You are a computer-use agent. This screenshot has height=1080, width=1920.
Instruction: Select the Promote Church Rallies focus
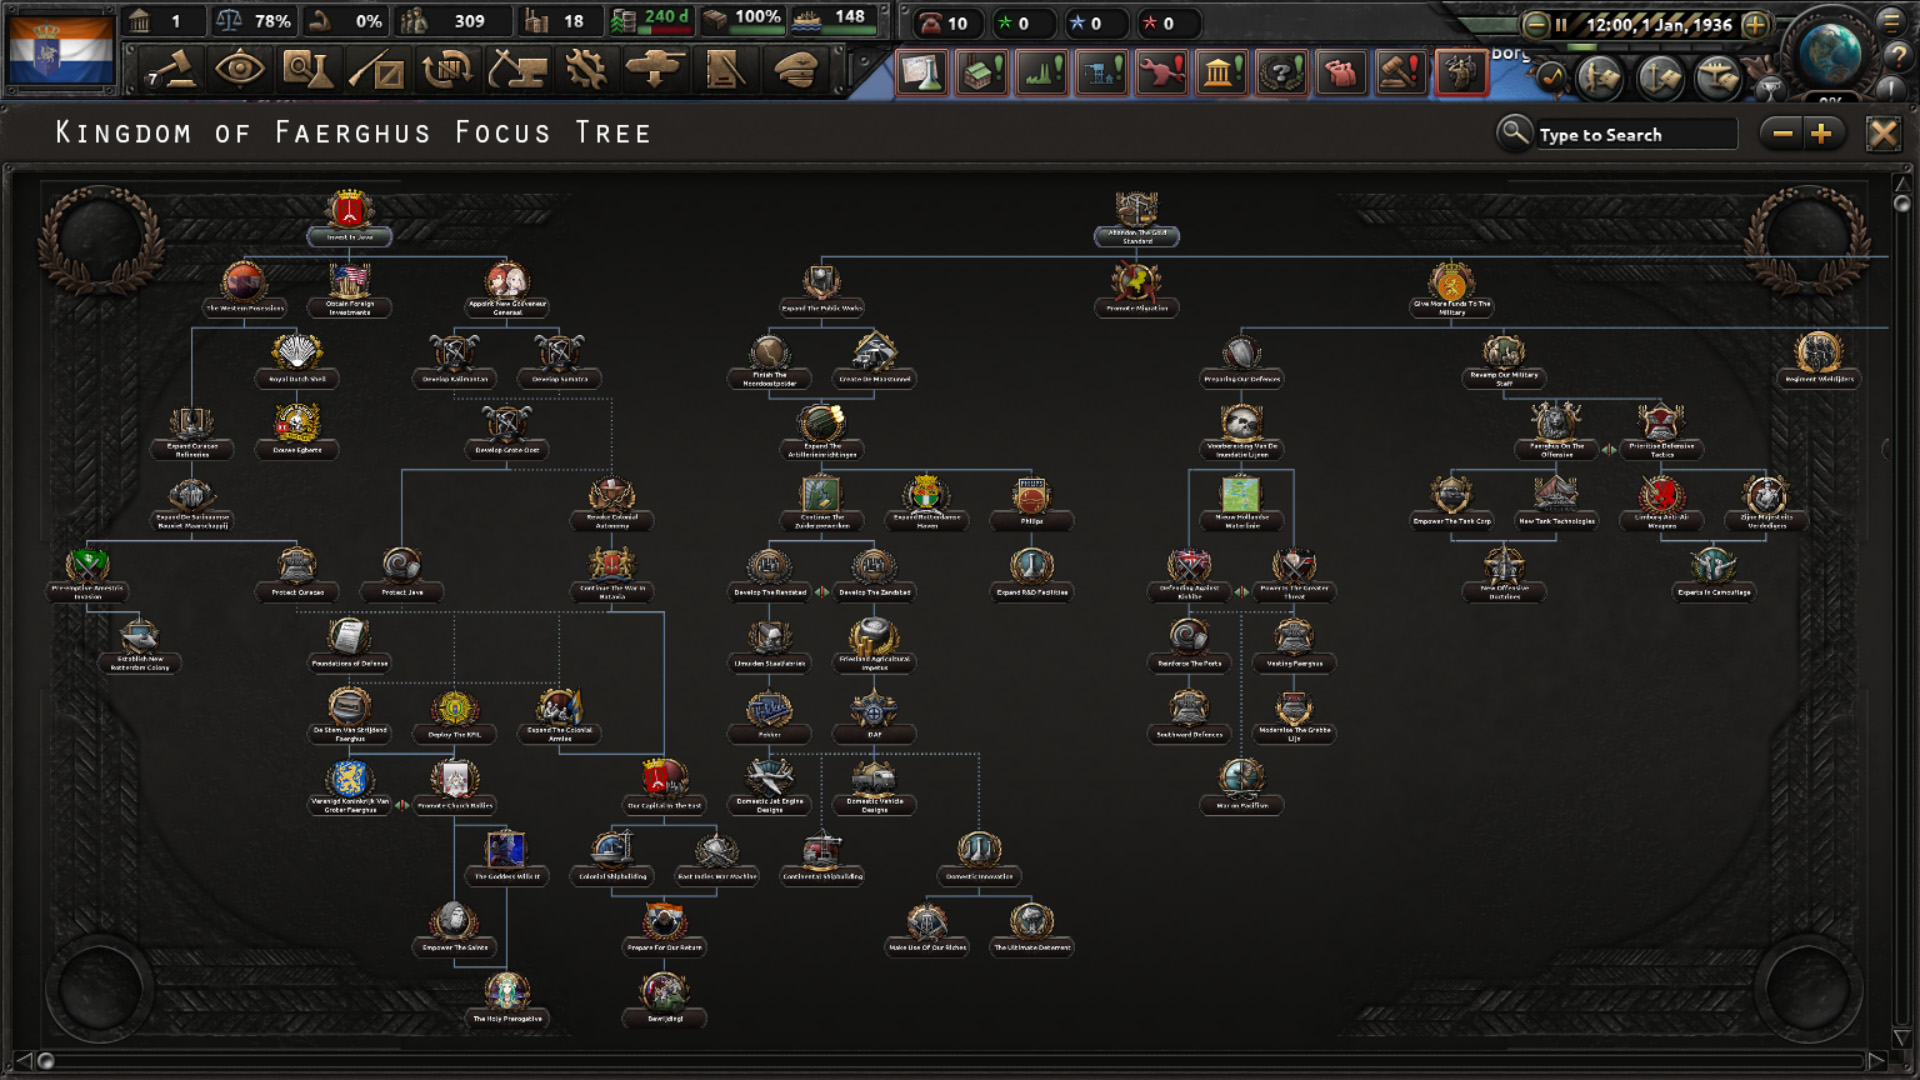point(454,786)
